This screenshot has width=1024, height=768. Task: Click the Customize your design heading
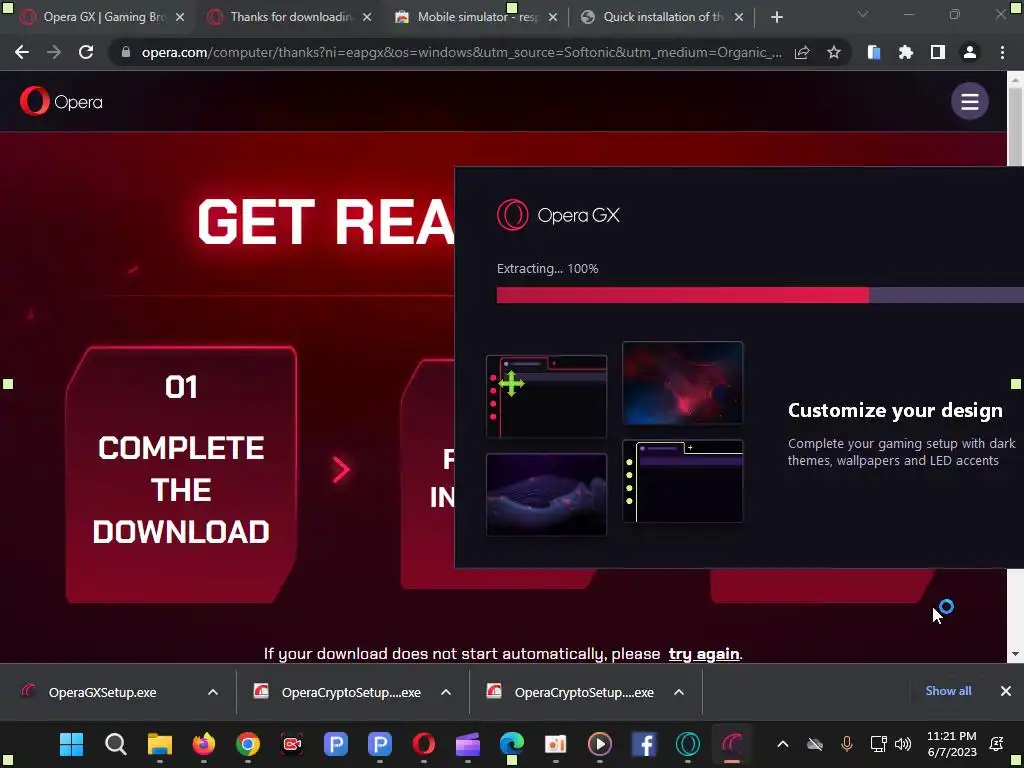click(895, 410)
